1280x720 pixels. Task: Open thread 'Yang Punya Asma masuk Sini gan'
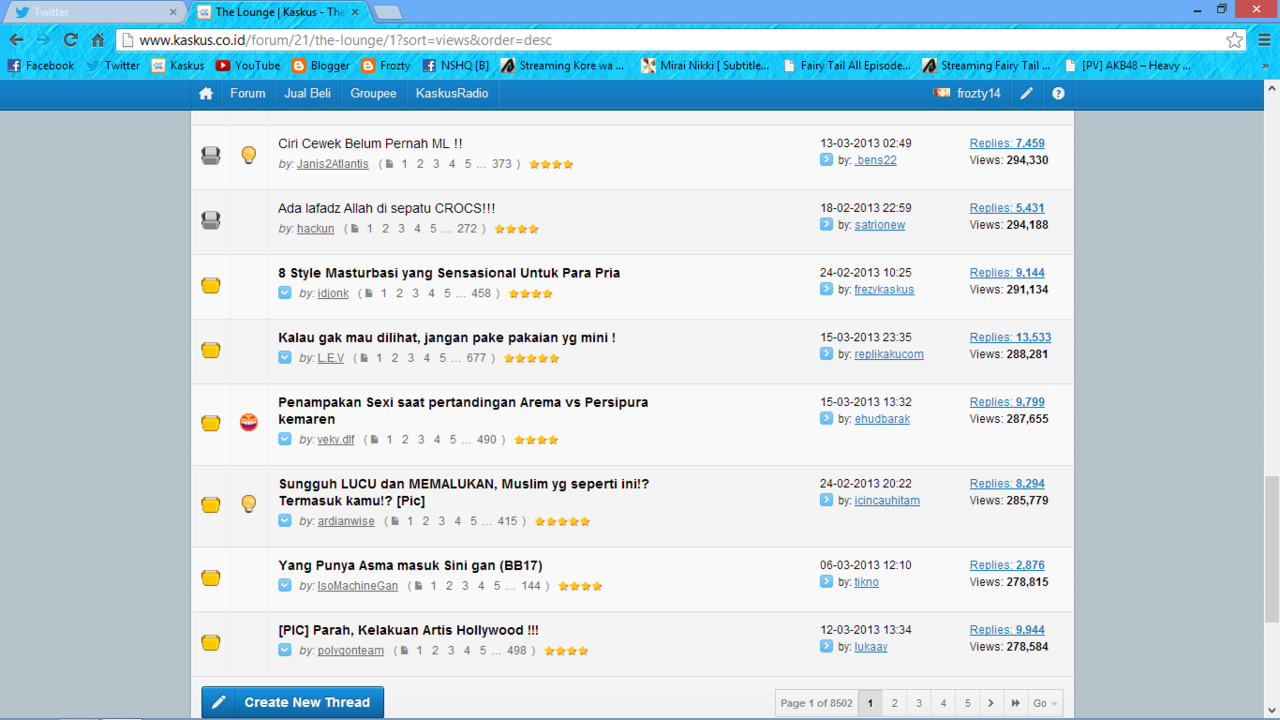tap(410, 566)
